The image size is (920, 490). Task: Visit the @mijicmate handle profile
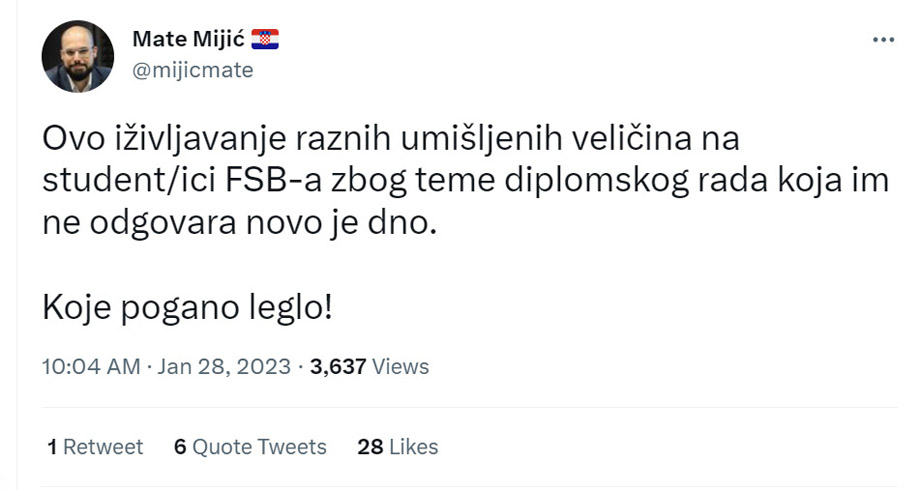192,70
